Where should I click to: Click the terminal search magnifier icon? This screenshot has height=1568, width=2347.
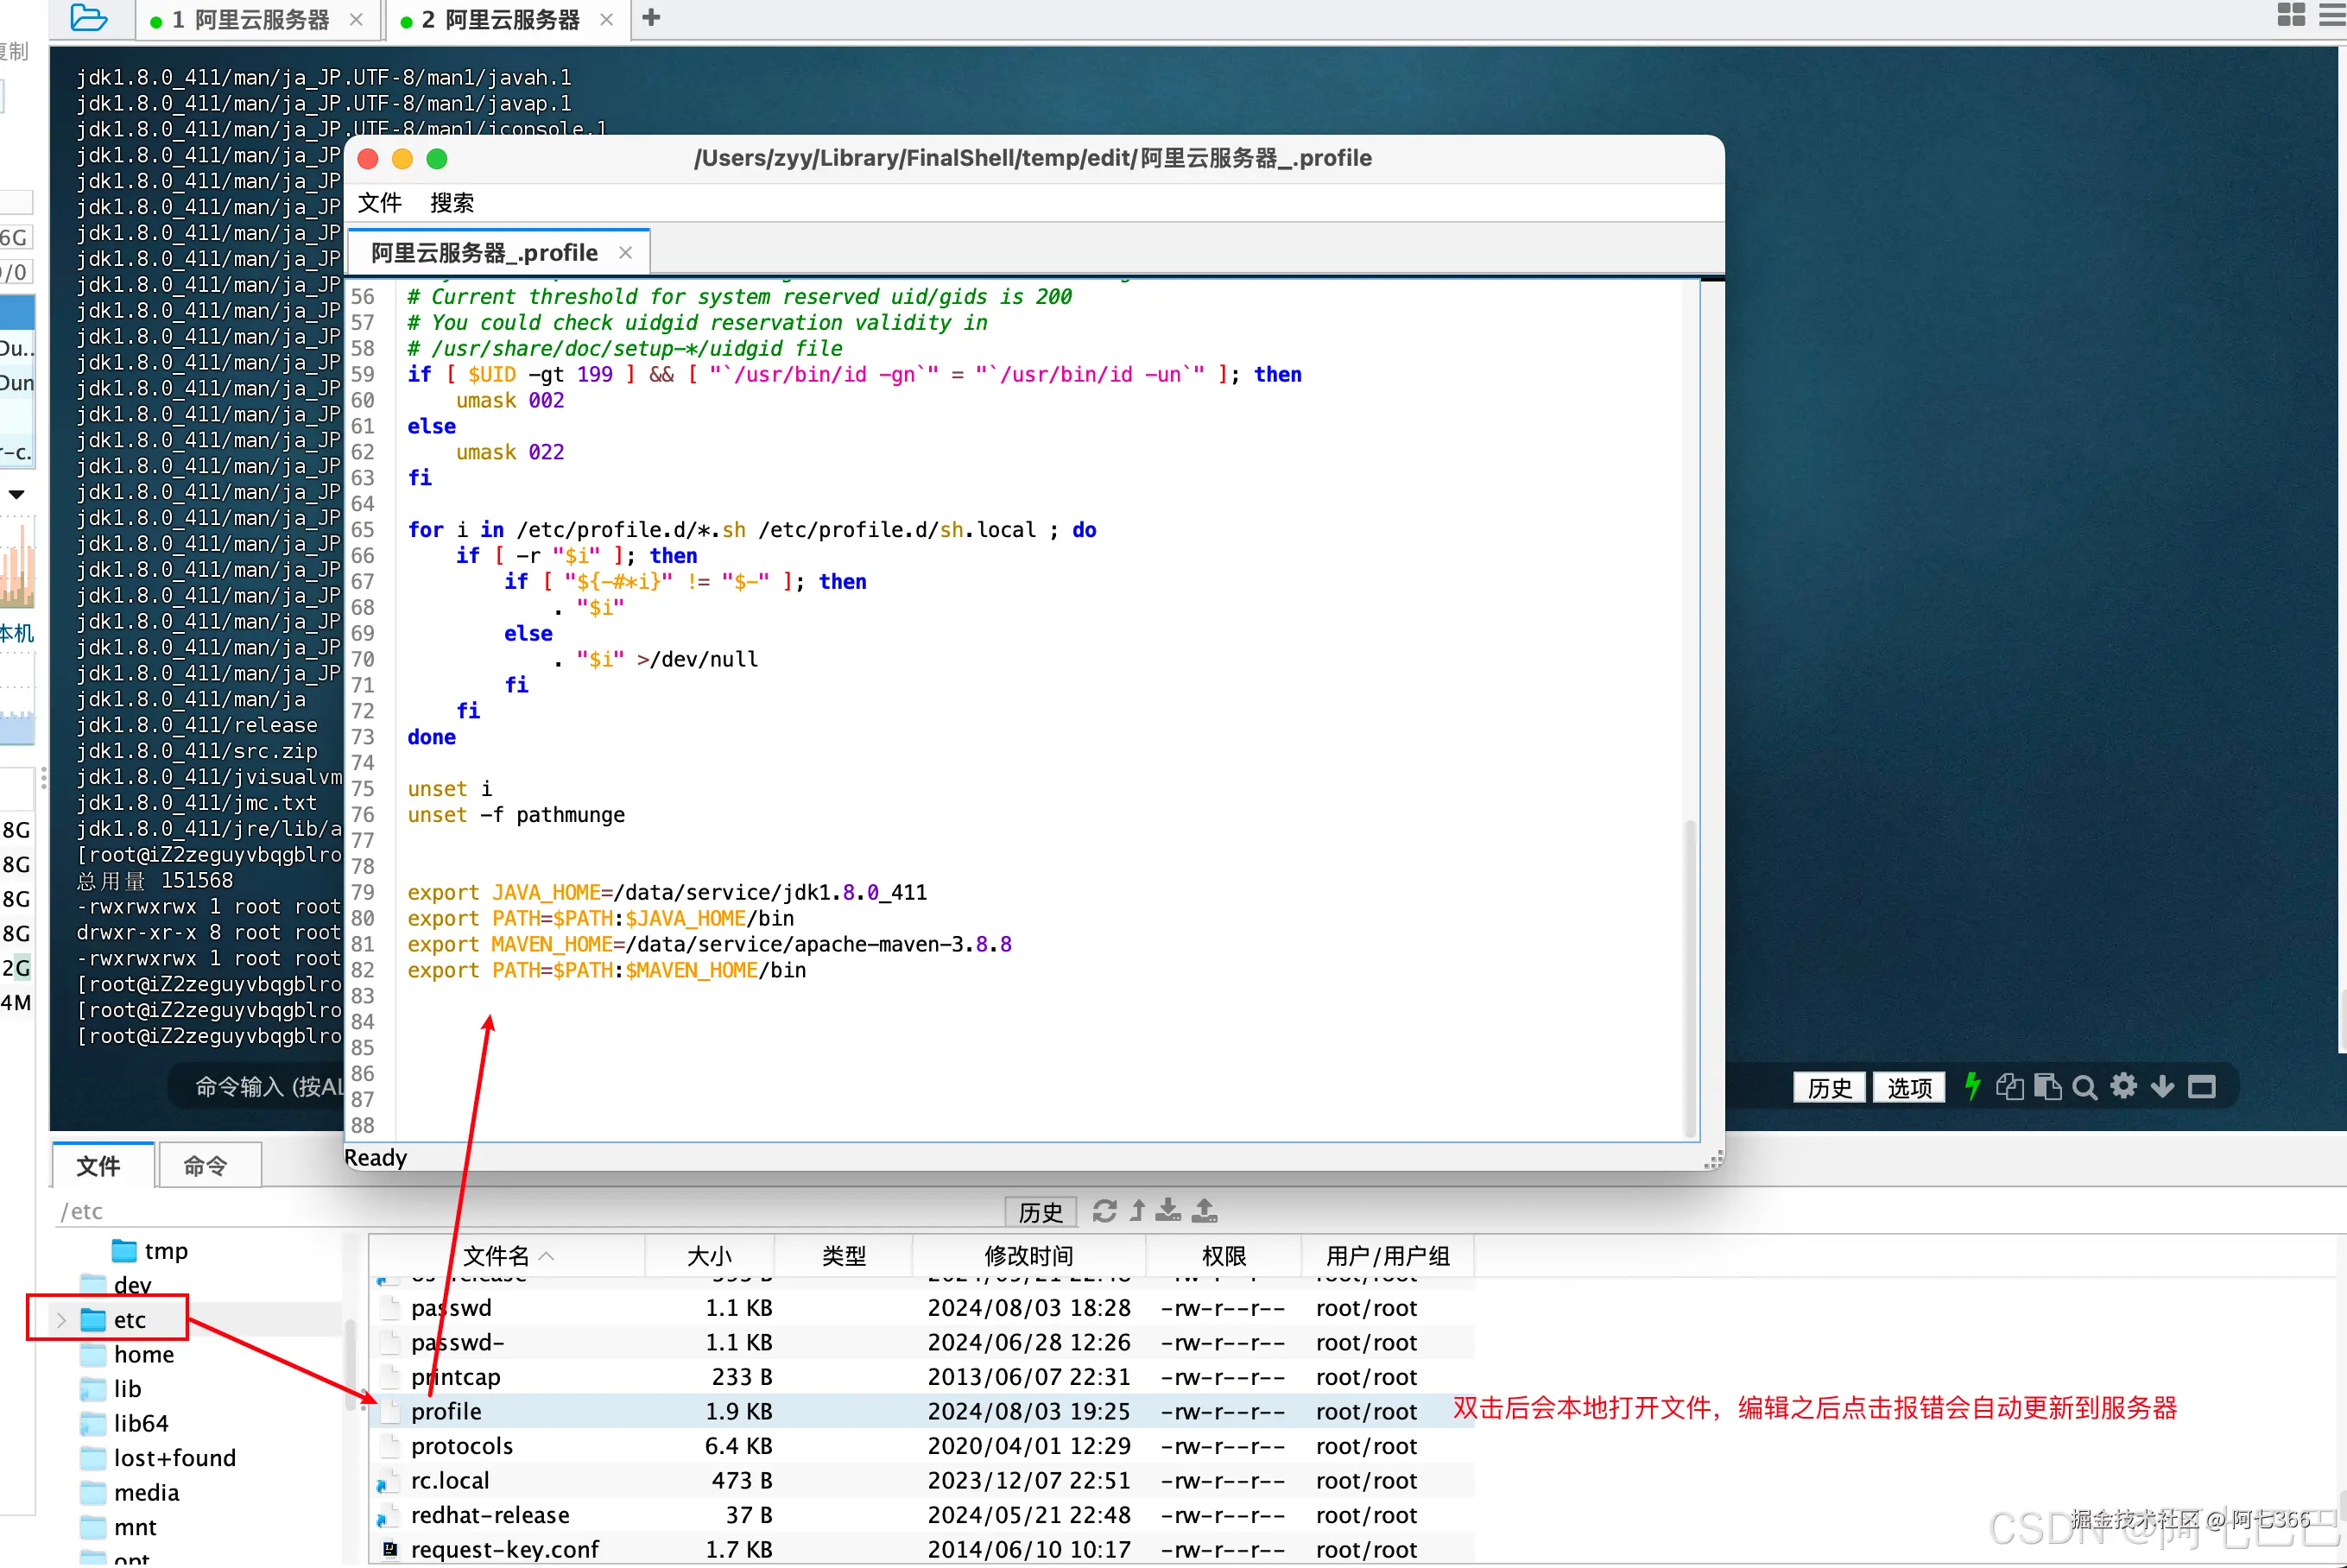2084,1087
